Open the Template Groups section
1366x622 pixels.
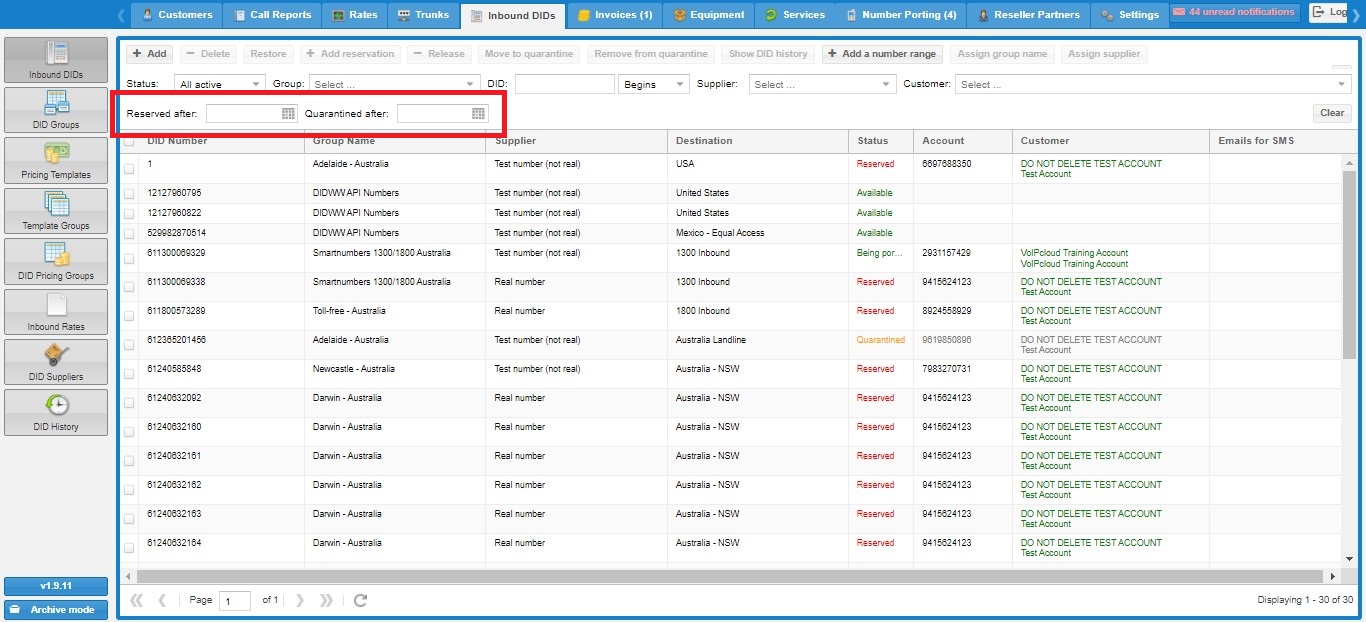click(56, 211)
